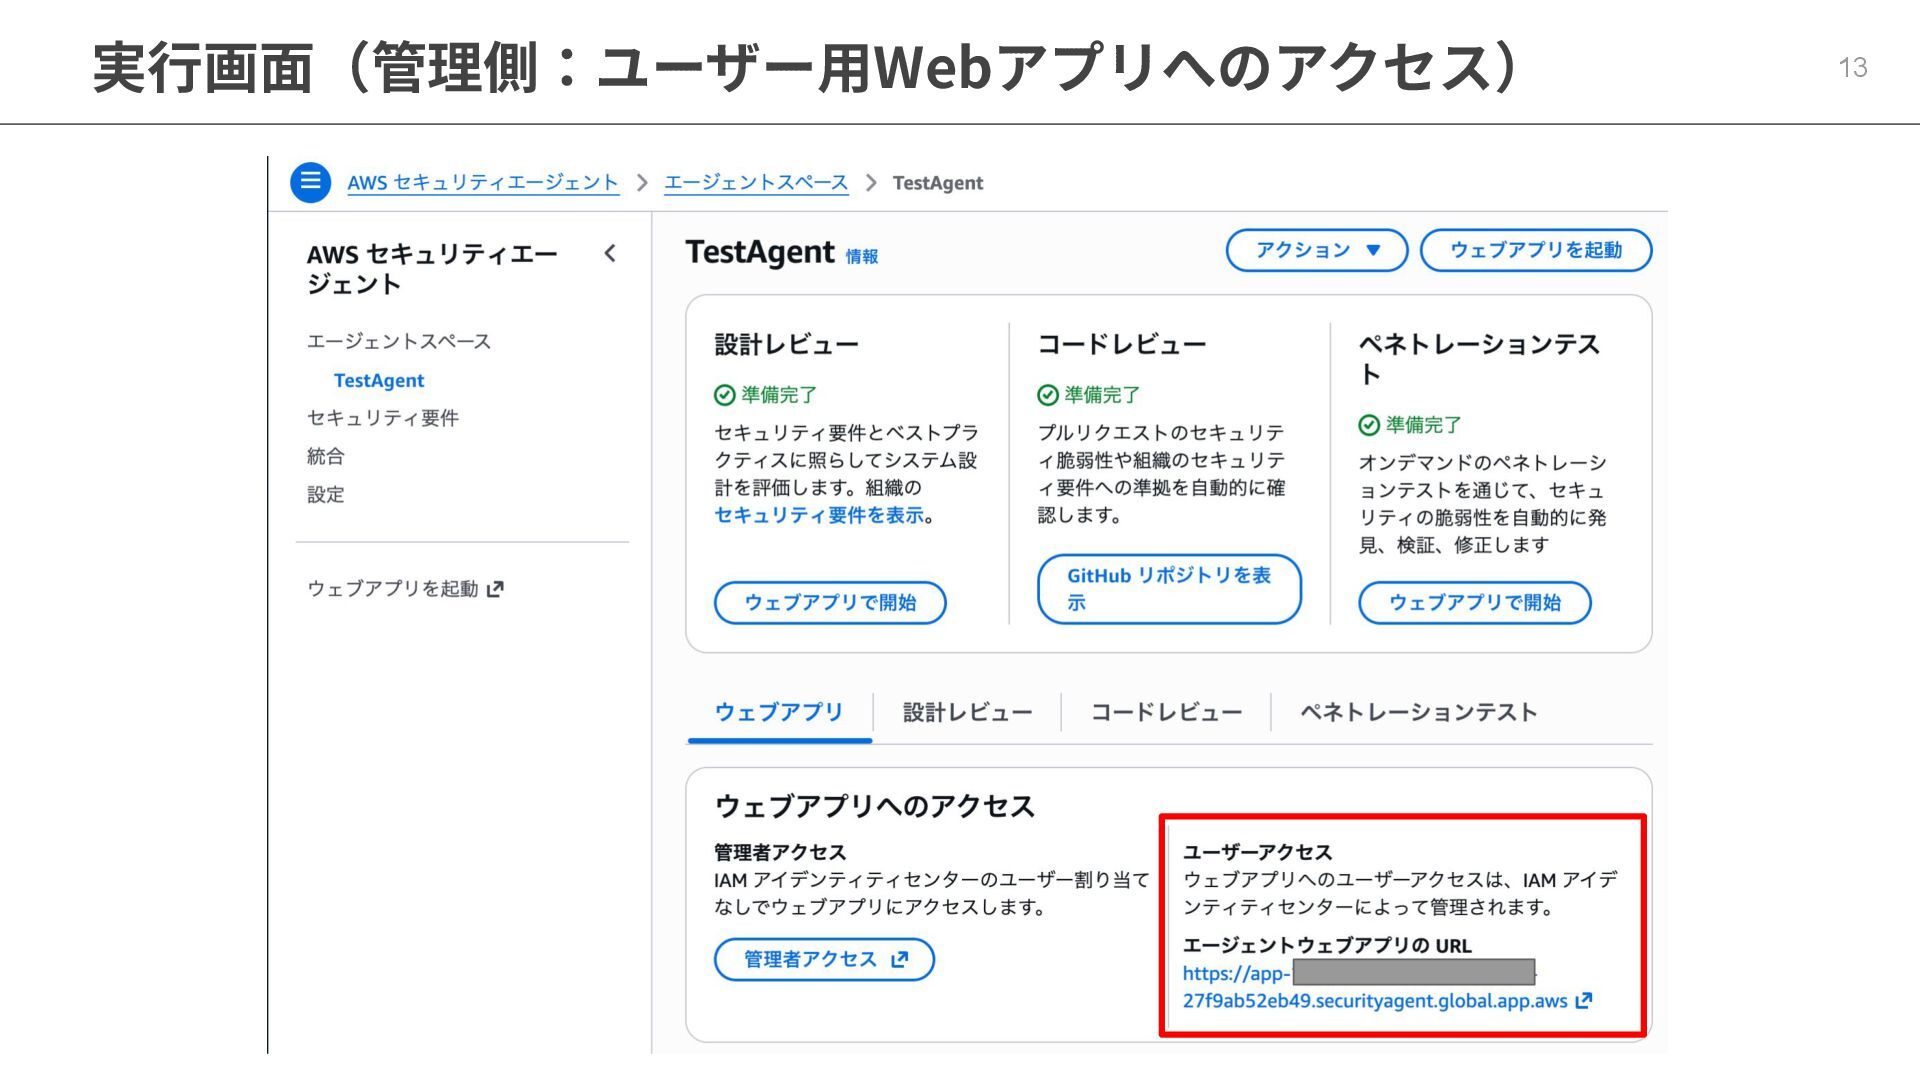Open 設定 in the sidebar
1920x1080 pixels.
pyautogui.click(x=326, y=494)
